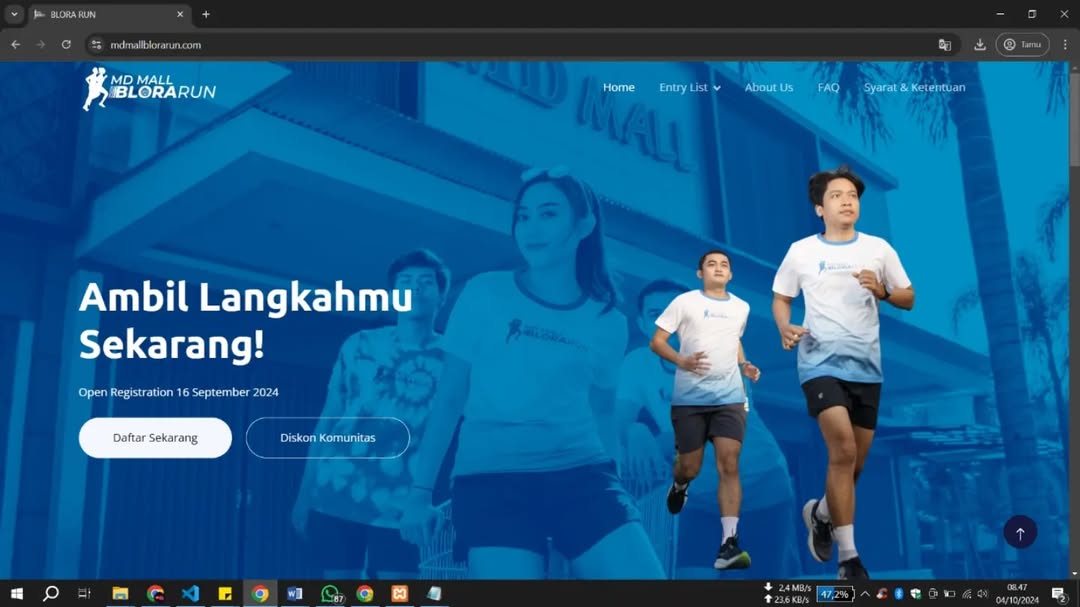Click the Bluetooth icon in the system tray
1080x607 pixels.
(898, 593)
